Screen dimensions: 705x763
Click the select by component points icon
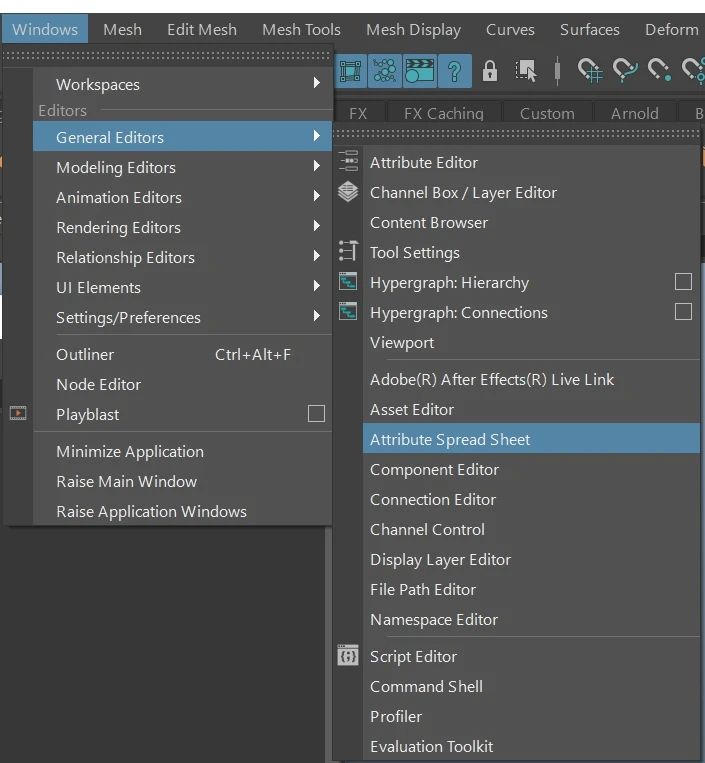click(x=384, y=71)
